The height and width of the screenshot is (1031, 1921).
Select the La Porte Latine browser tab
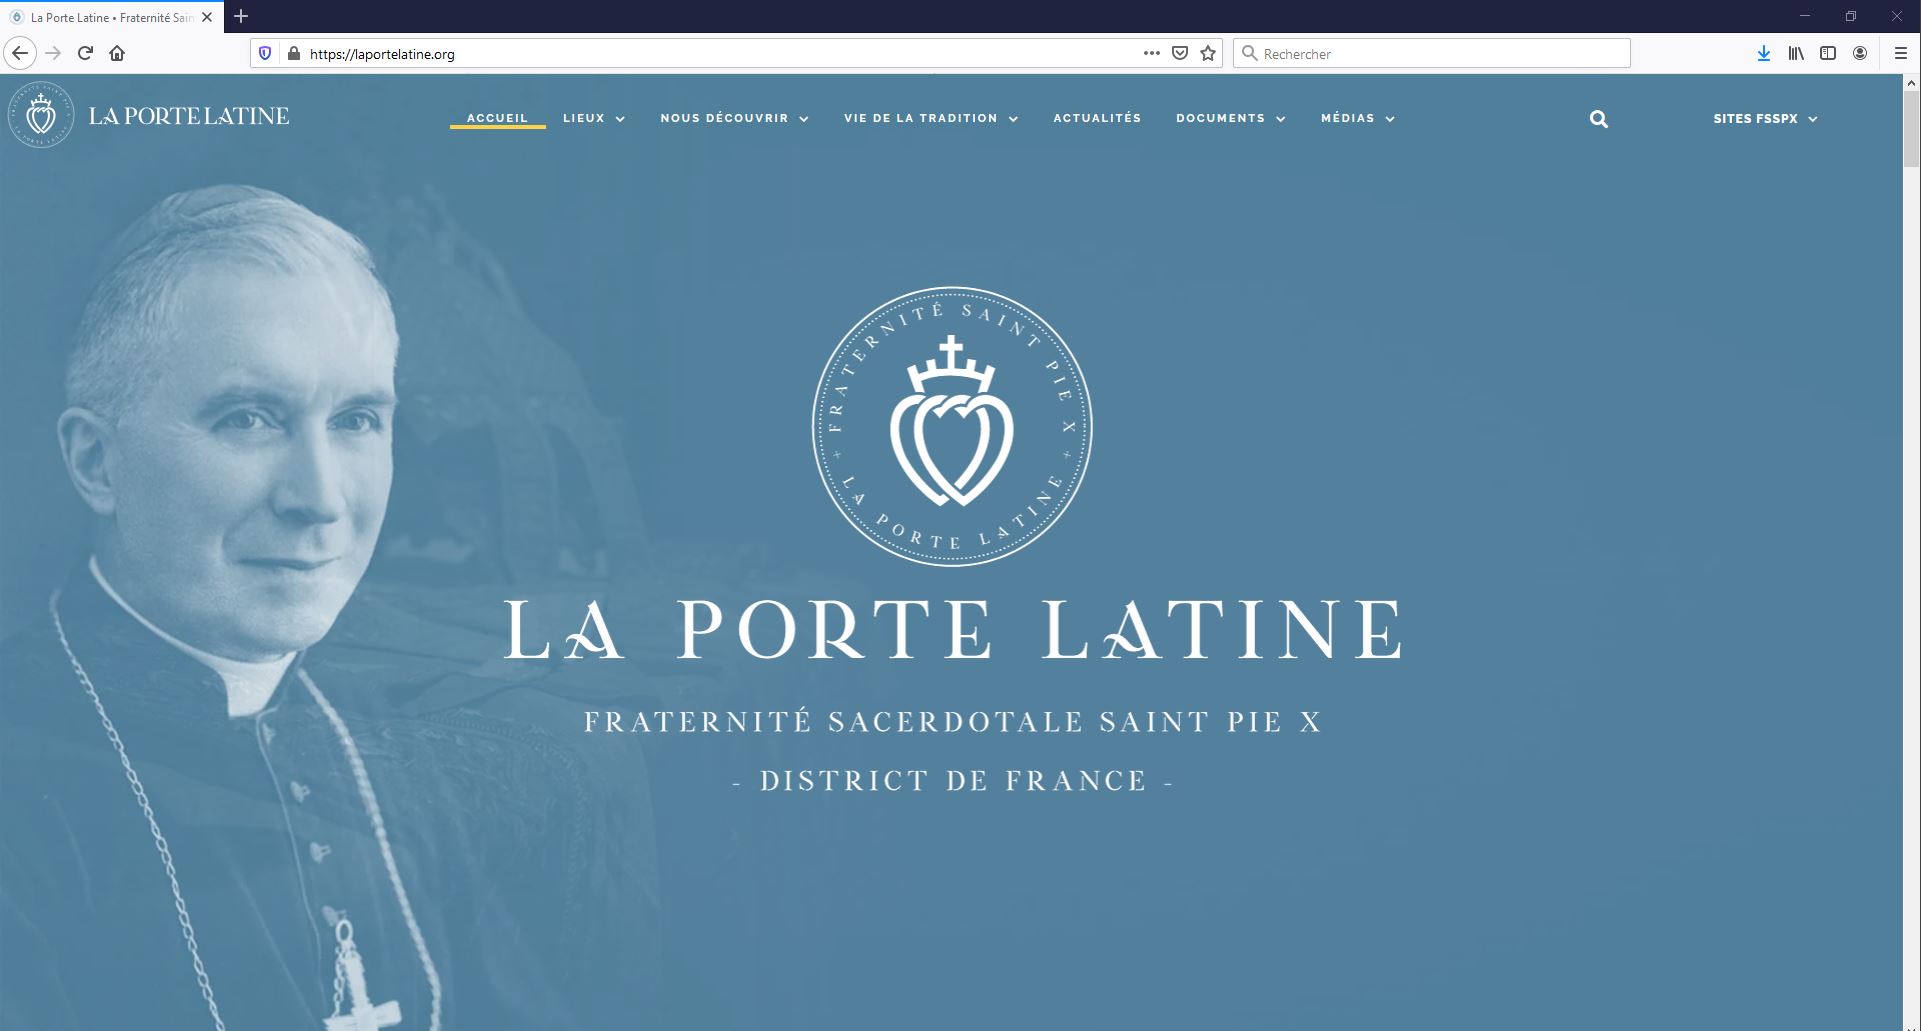[110, 17]
